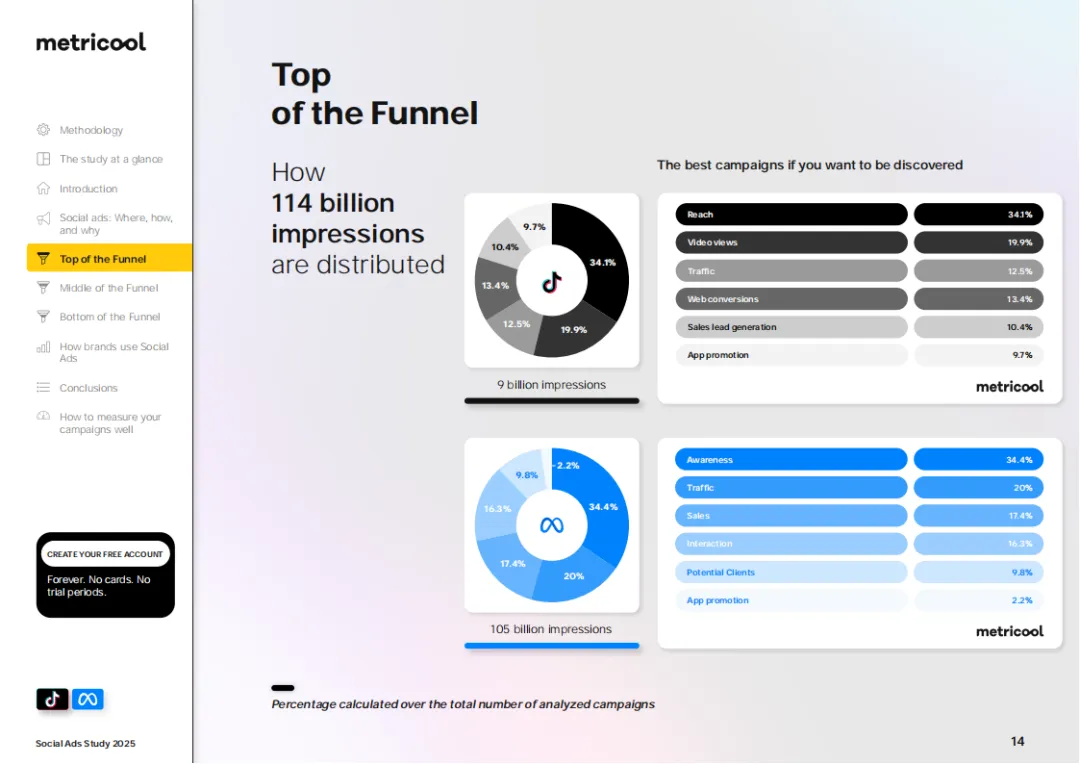Click the layout icon beside The study at a glance

pos(43,158)
